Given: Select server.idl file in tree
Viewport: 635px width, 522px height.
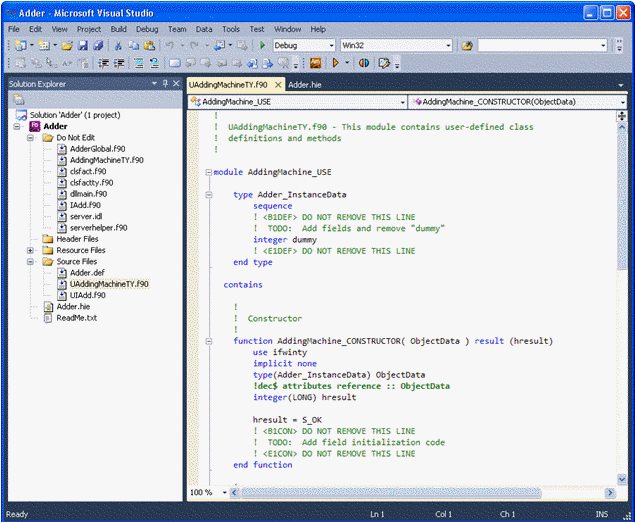Looking at the screenshot, I should point(86,217).
